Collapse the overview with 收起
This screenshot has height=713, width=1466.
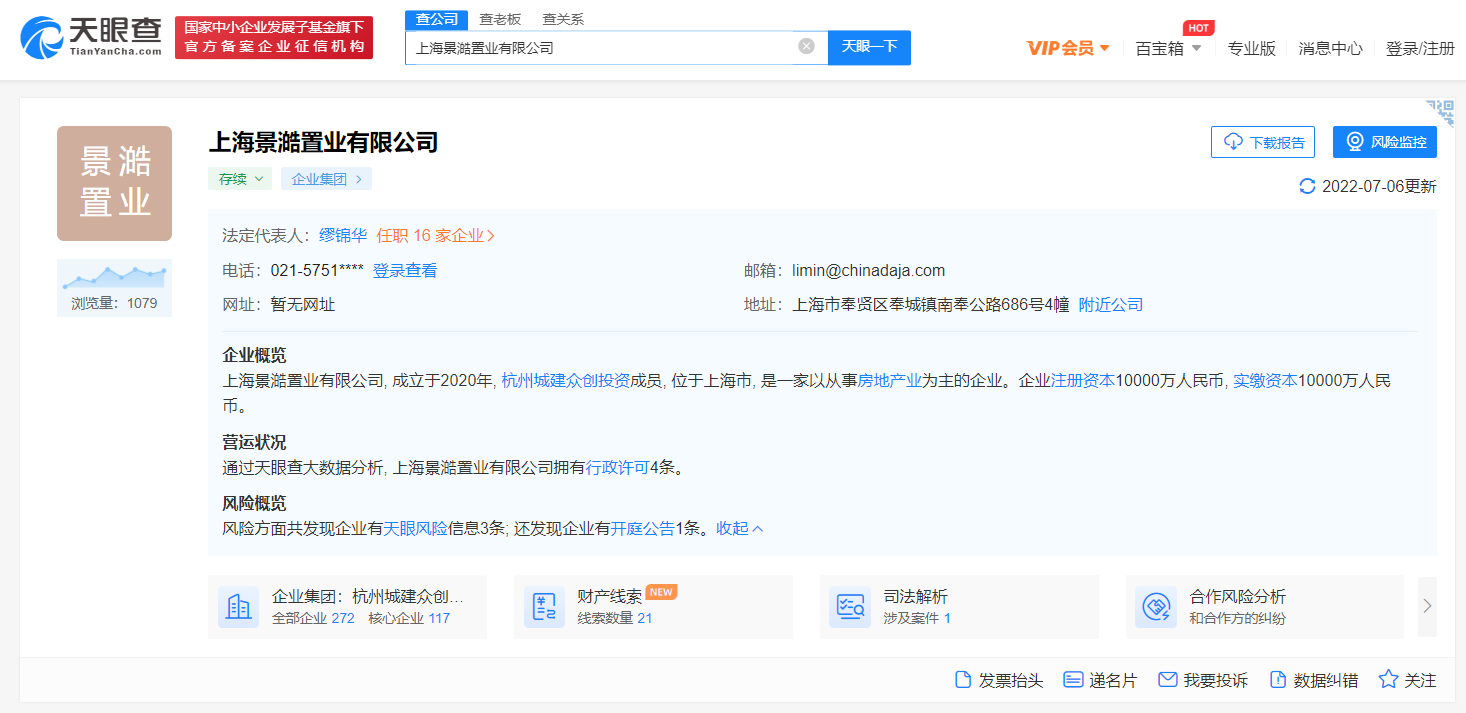click(x=740, y=528)
